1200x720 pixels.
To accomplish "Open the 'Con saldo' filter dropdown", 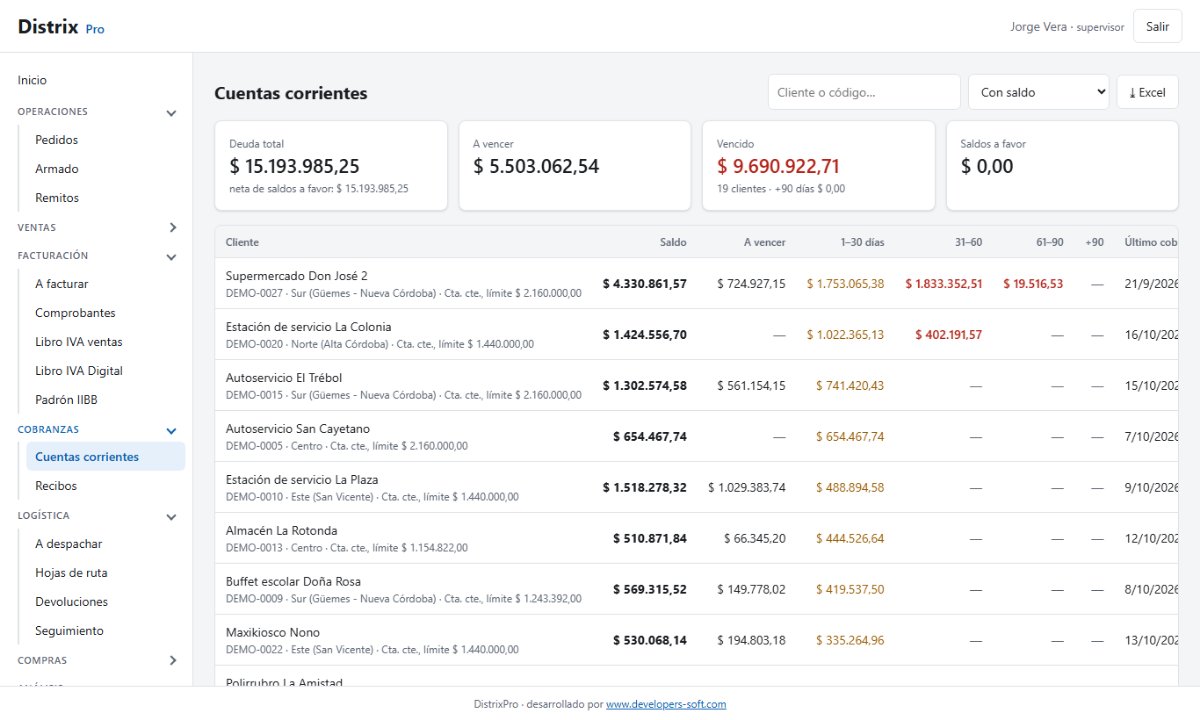I will point(1038,92).
